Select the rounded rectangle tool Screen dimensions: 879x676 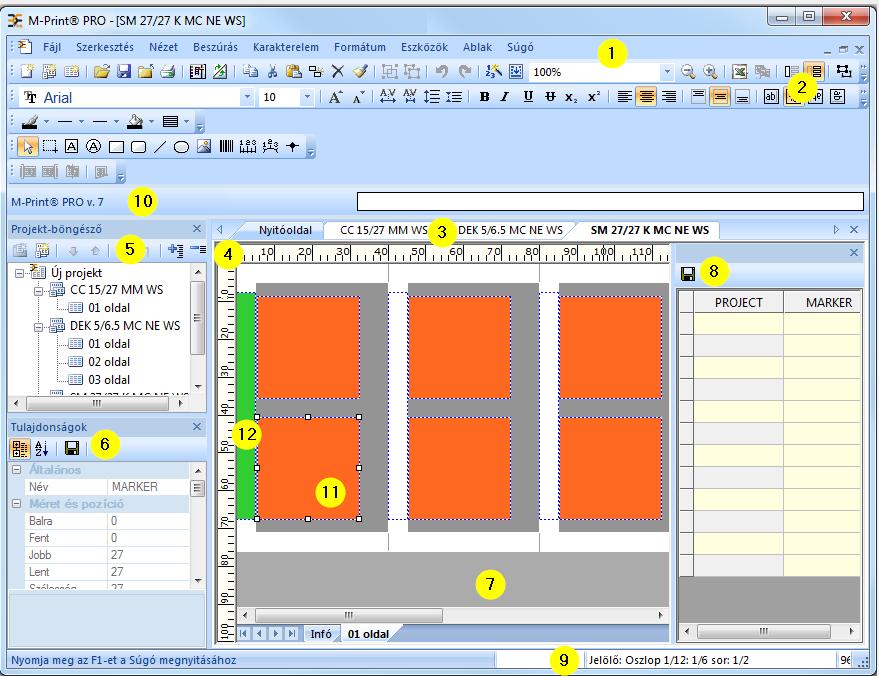click(138, 147)
